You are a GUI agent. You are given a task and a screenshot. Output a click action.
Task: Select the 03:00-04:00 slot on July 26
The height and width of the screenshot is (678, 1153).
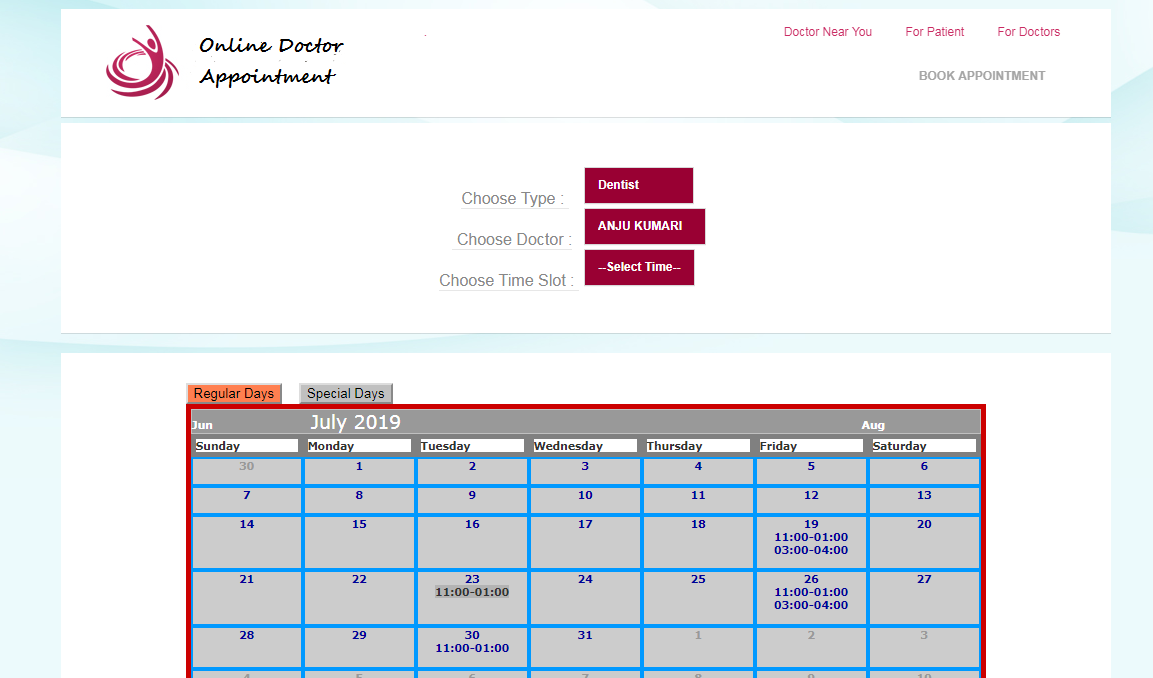coord(811,605)
